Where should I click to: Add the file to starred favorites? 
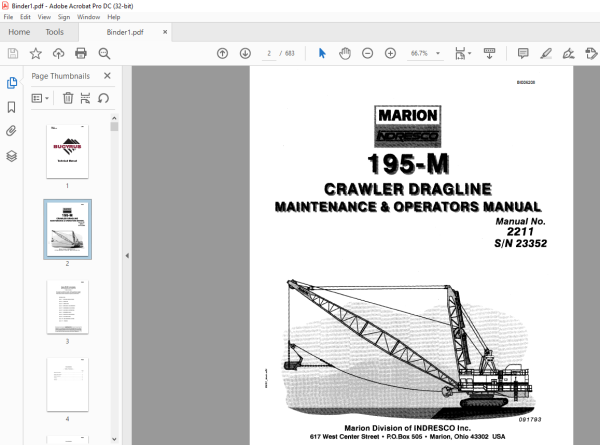pos(36,53)
